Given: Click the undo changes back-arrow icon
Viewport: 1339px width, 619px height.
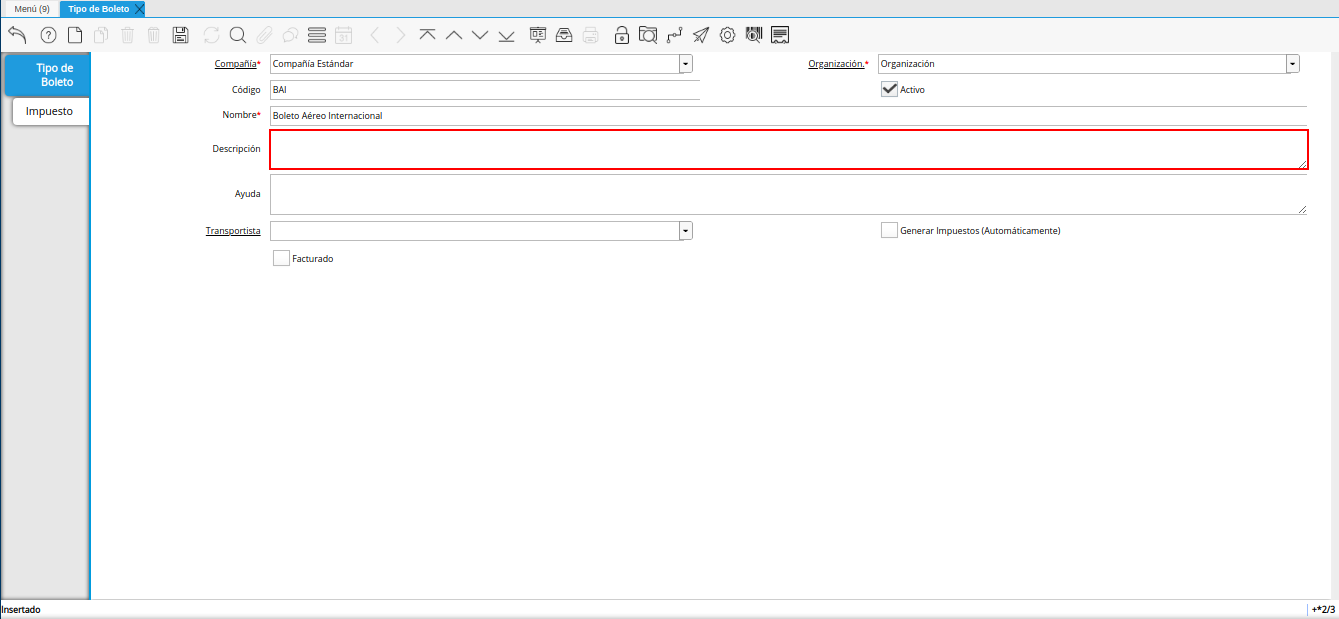Looking at the screenshot, I should coord(17,35).
